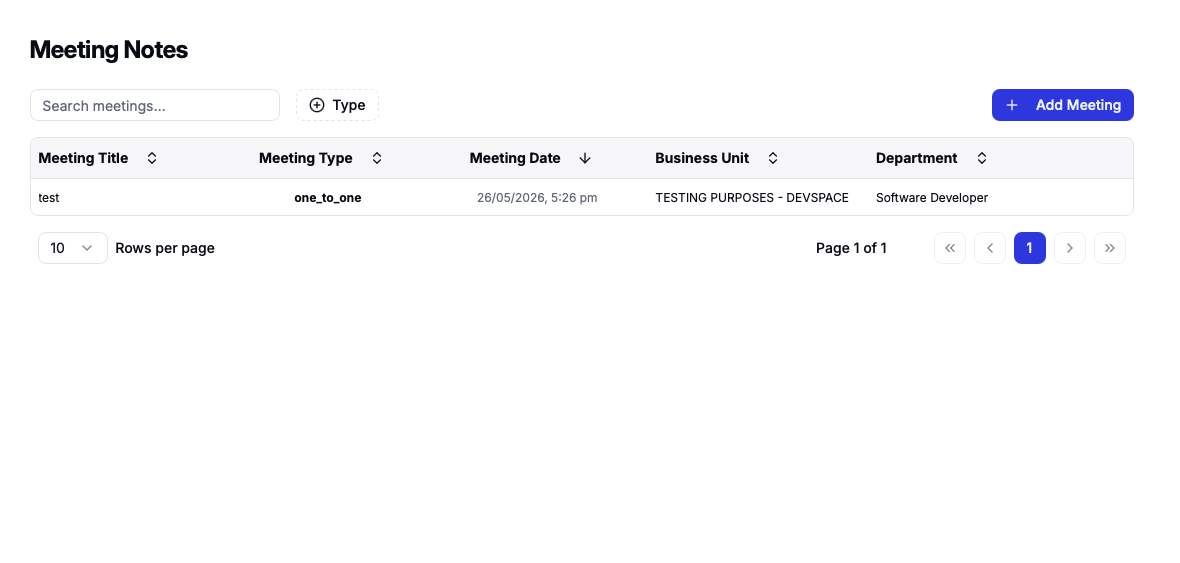Go to first page with double-left chevron
This screenshot has width=1180, height=563.
950,248
